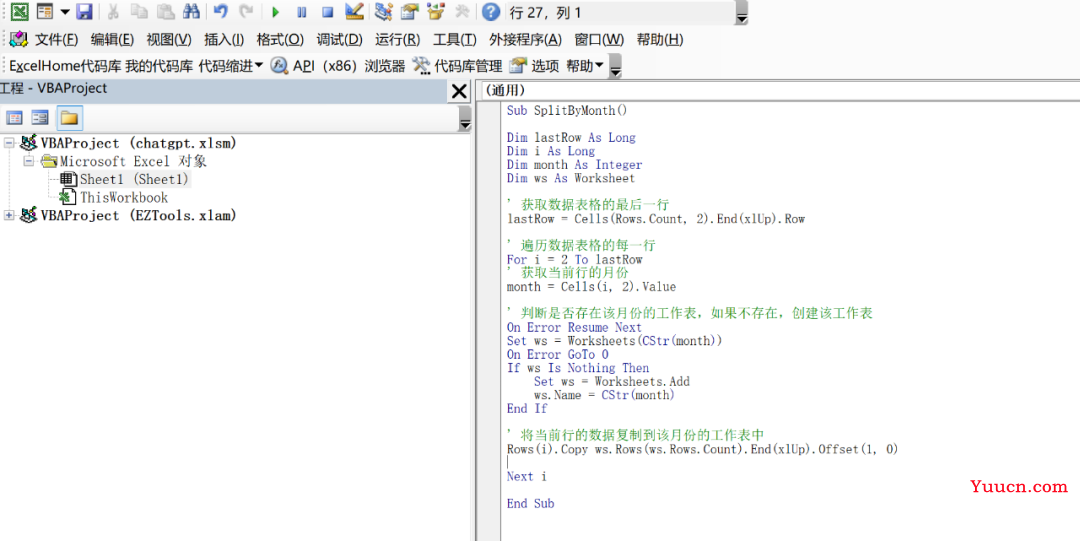Collapse the VBAProject (chatgpt.xlsm) node

coord(10,143)
